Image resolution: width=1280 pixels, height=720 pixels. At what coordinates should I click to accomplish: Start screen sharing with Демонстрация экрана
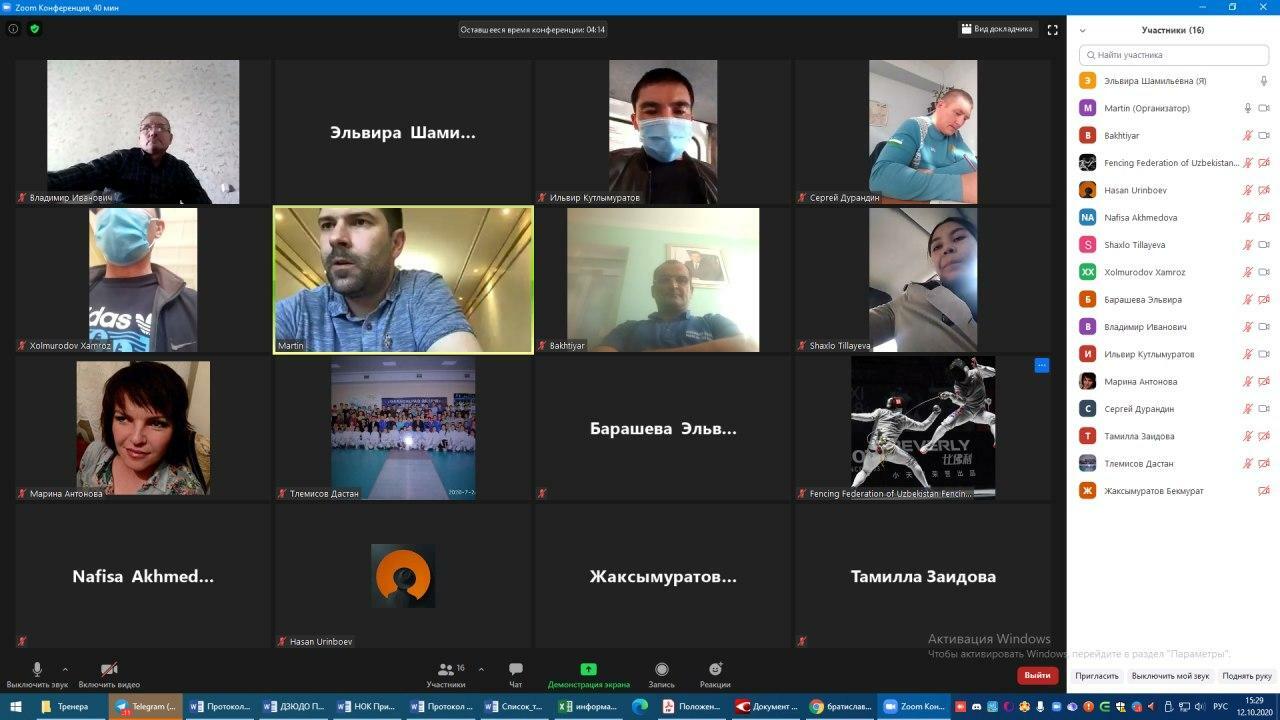coord(589,675)
